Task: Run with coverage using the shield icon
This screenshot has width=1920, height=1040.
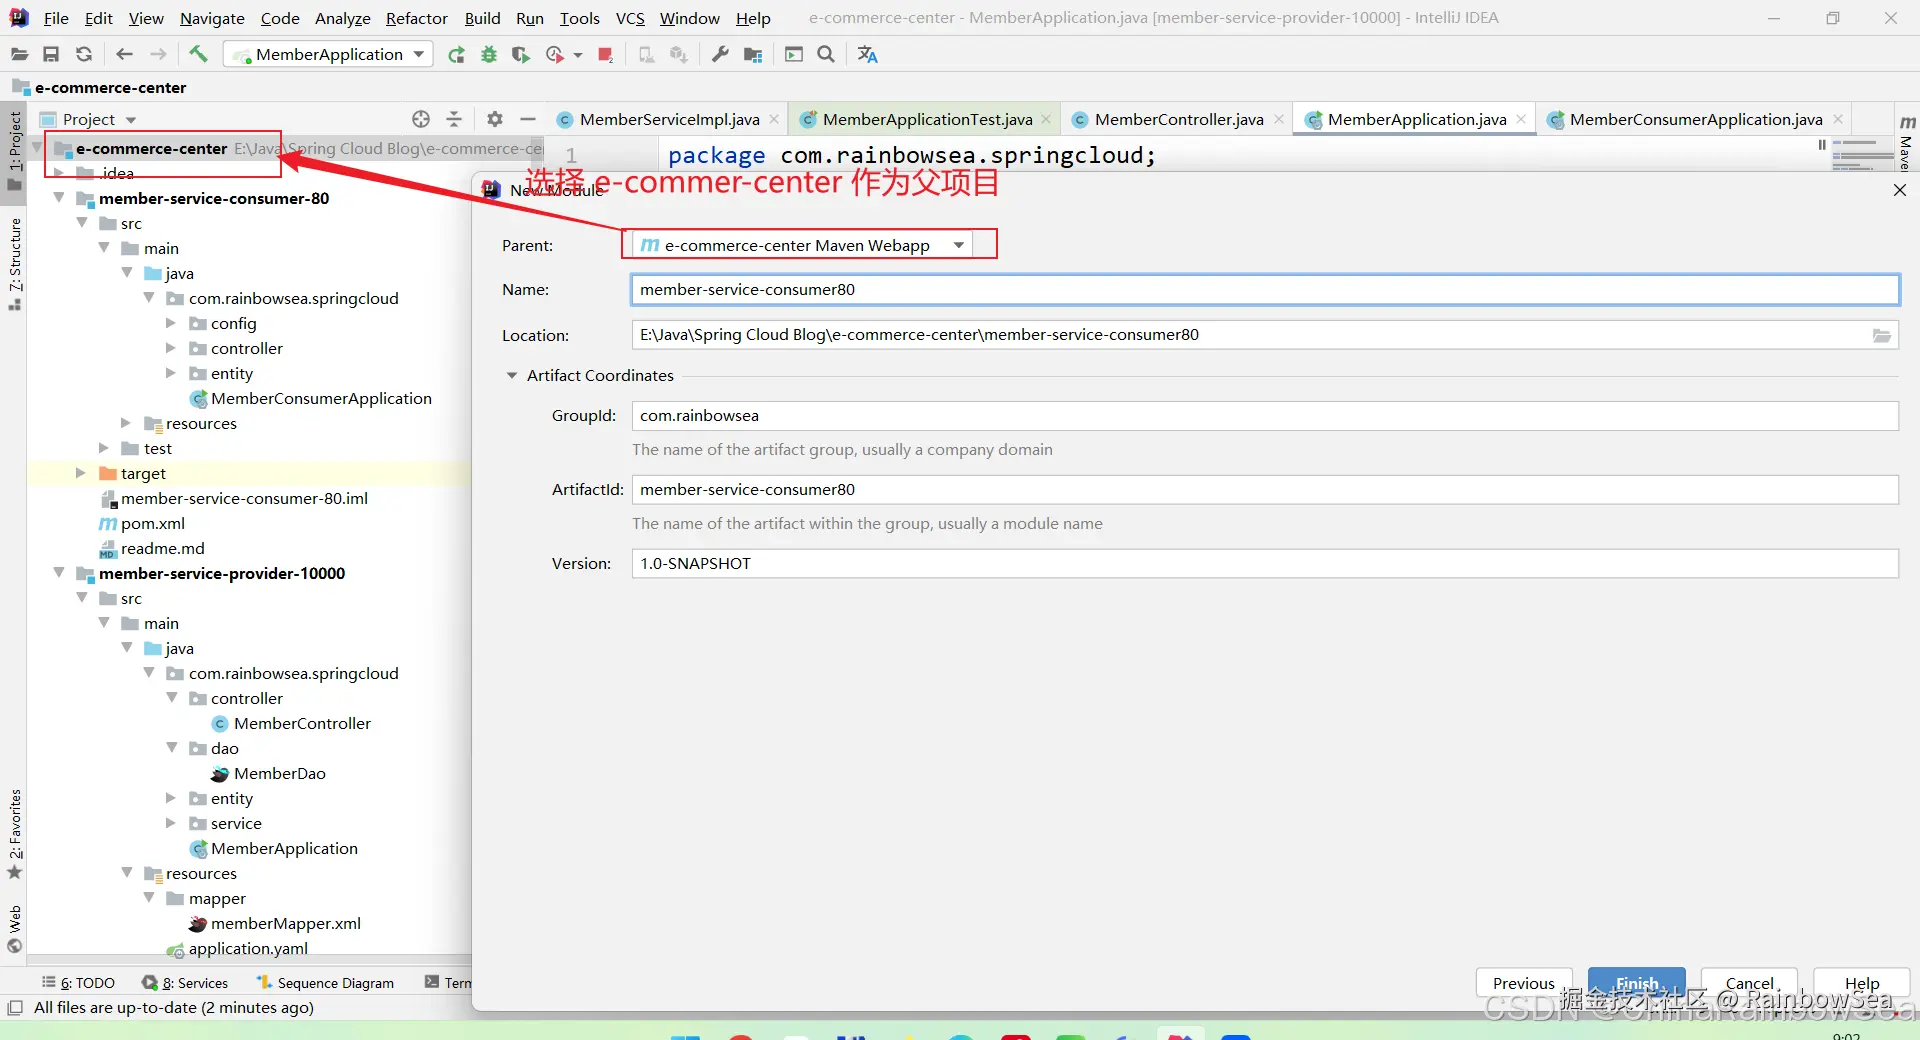Action: [520, 54]
